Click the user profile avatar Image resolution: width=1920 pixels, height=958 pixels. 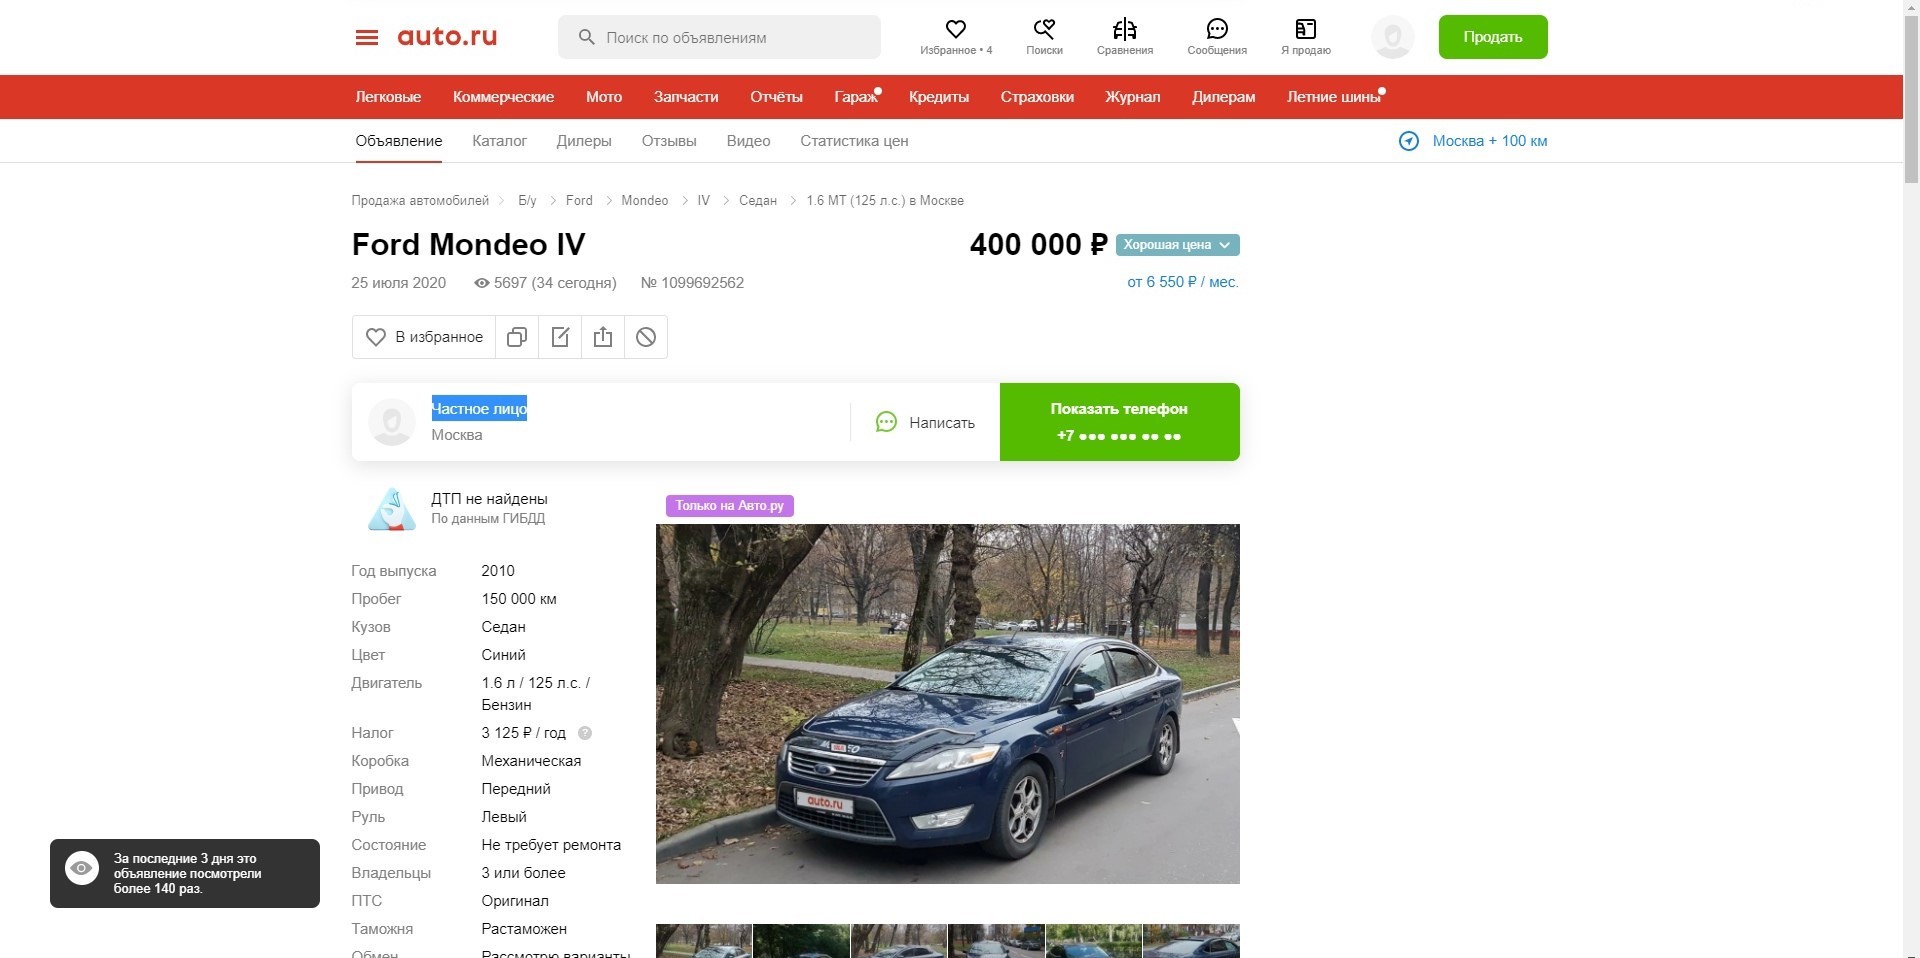(1392, 37)
